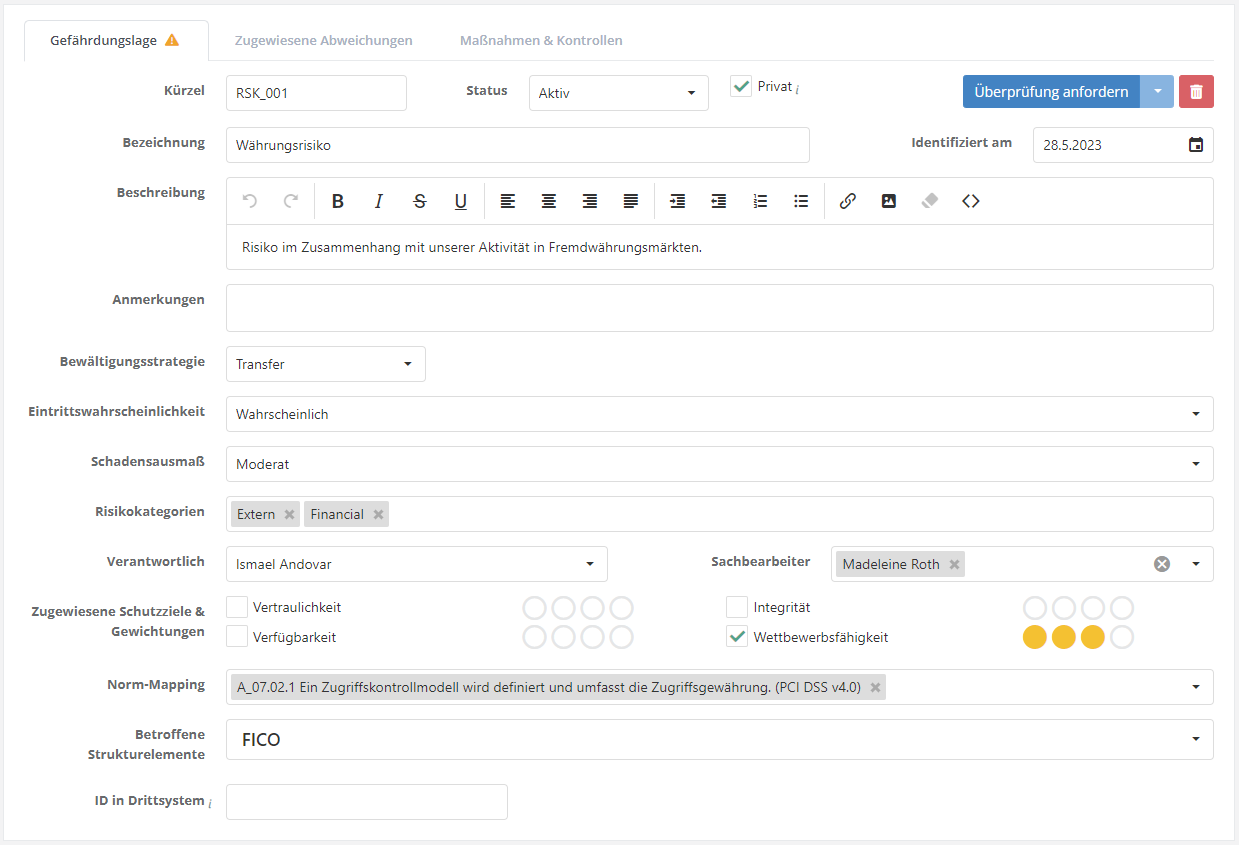Create a bulleted list in description
The image size is (1239, 845).
[x=801, y=201]
